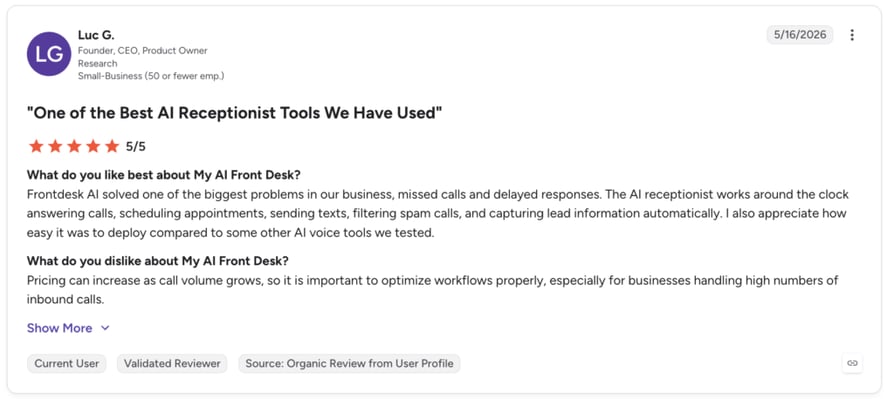This screenshot has width=894, height=399.
Task: Select the Current User tag
Action: tap(67, 363)
